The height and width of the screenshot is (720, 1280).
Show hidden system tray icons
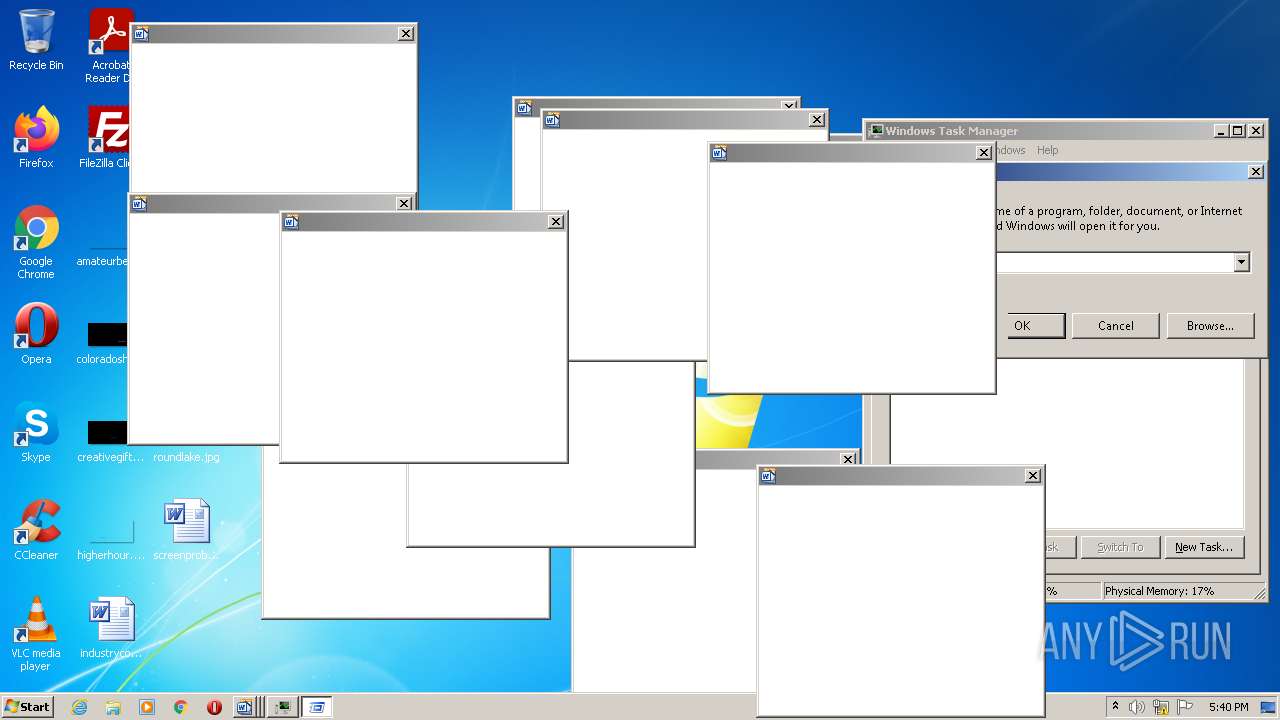click(x=1115, y=707)
